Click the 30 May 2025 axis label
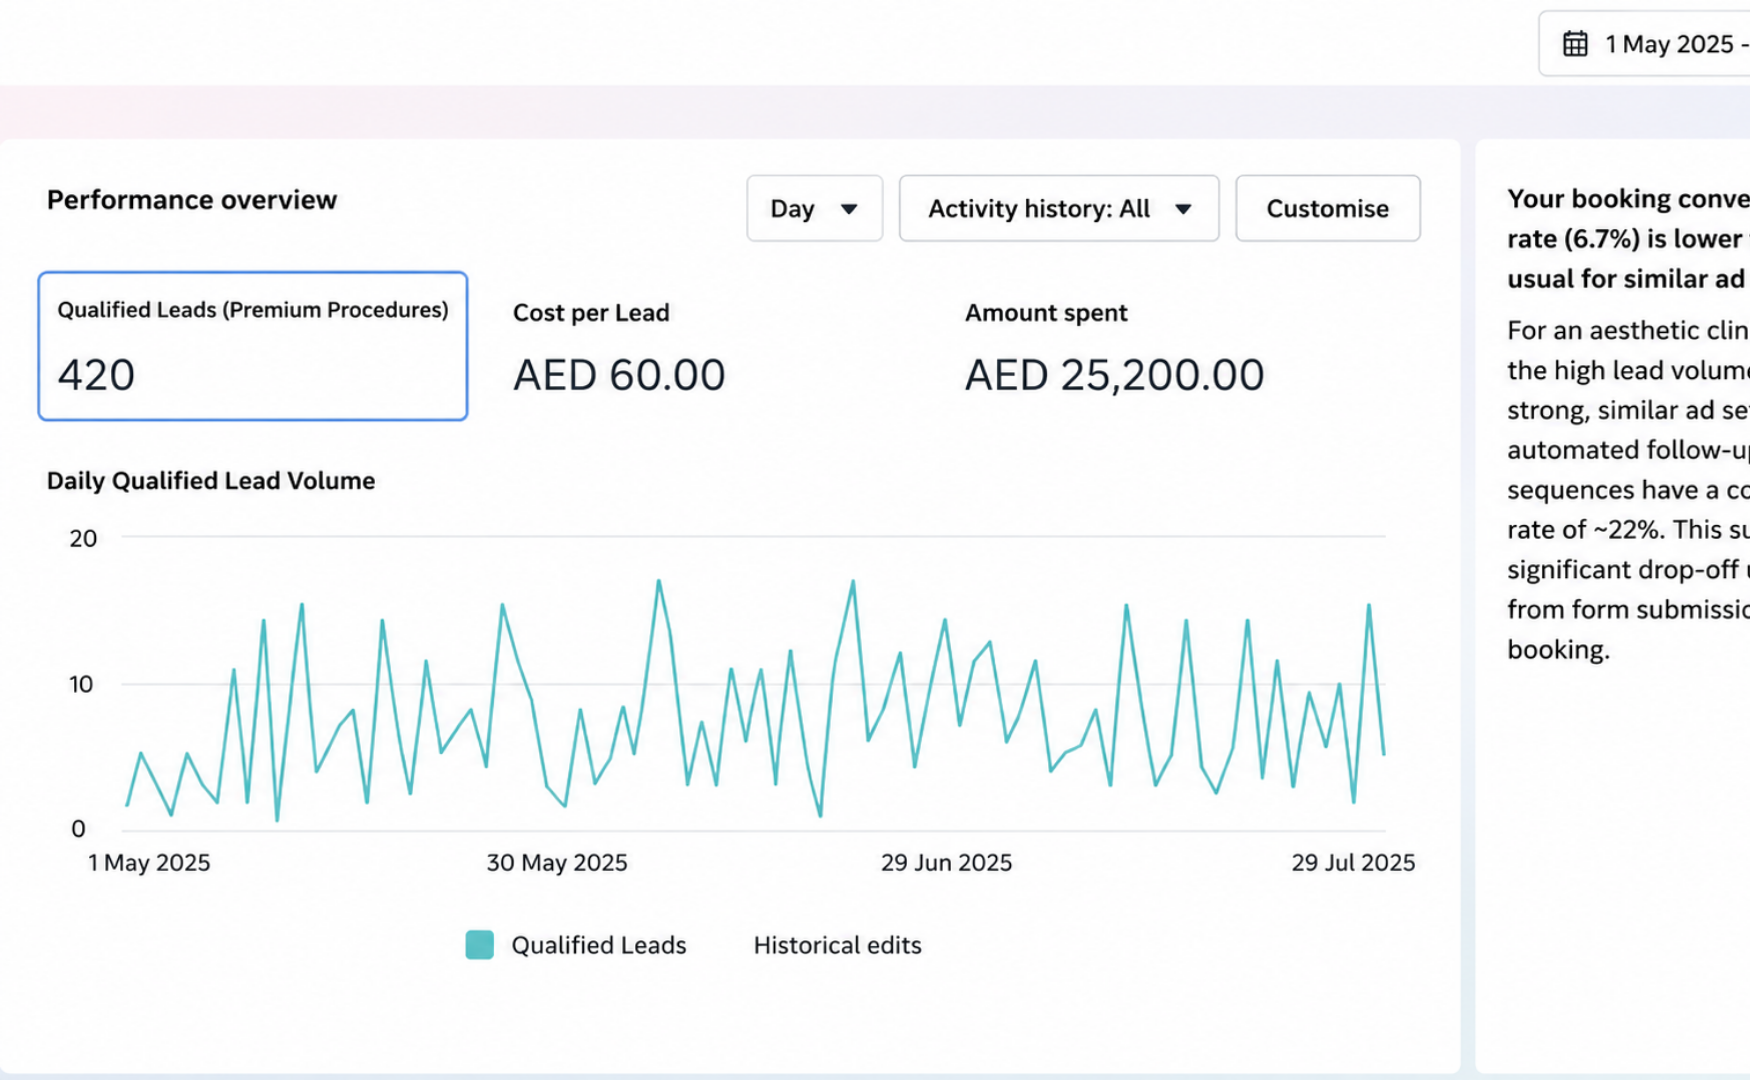Image resolution: width=1750 pixels, height=1080 pixels. 557,863
